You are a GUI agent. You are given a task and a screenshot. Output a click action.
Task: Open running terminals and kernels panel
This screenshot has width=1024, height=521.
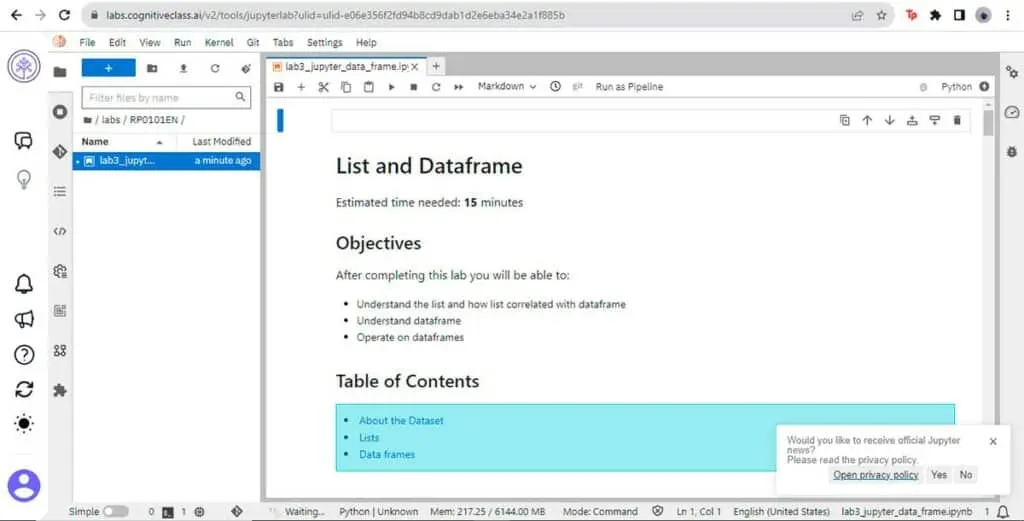(x=60, y=112)
